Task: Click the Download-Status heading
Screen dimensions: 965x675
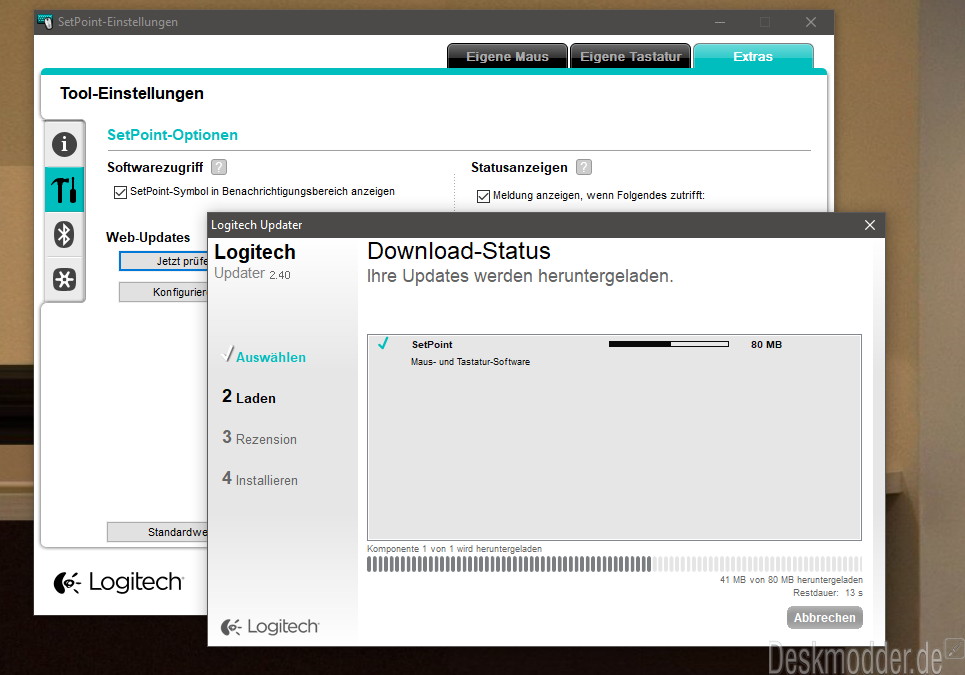Action: tap(459, 251)
